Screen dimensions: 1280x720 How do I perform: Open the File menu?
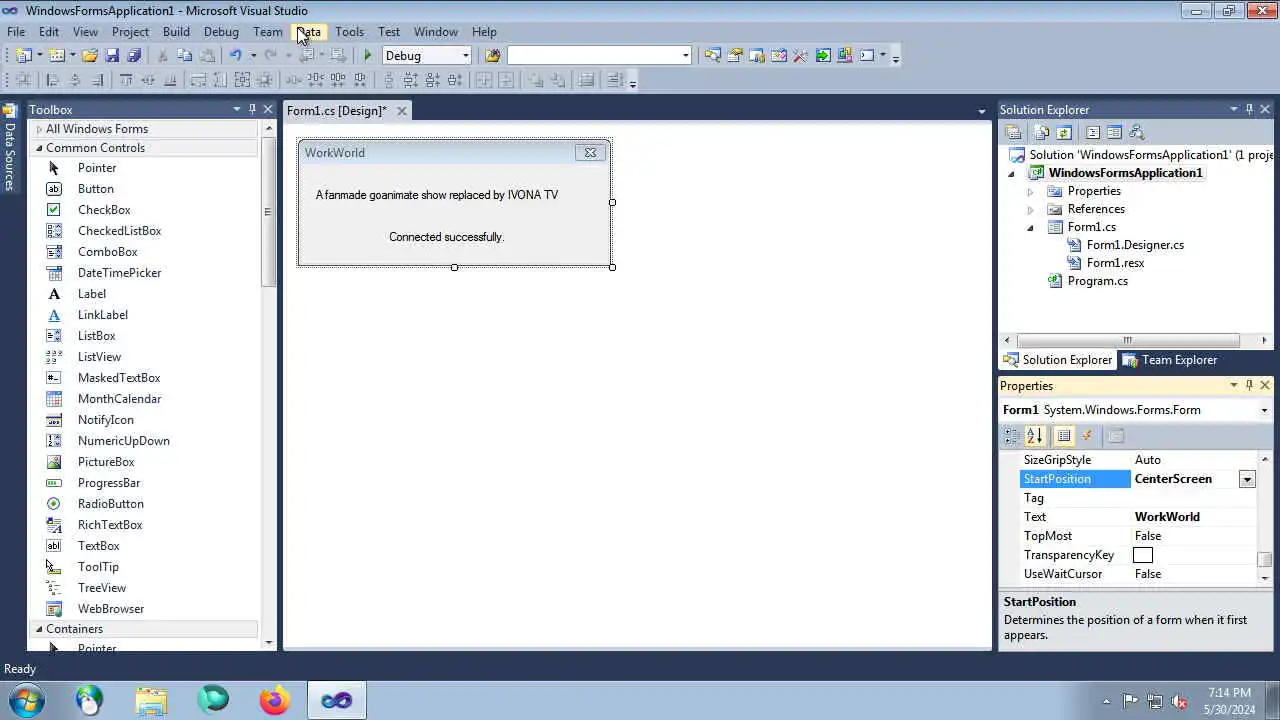pyautogui.click(x=16, y=32)
